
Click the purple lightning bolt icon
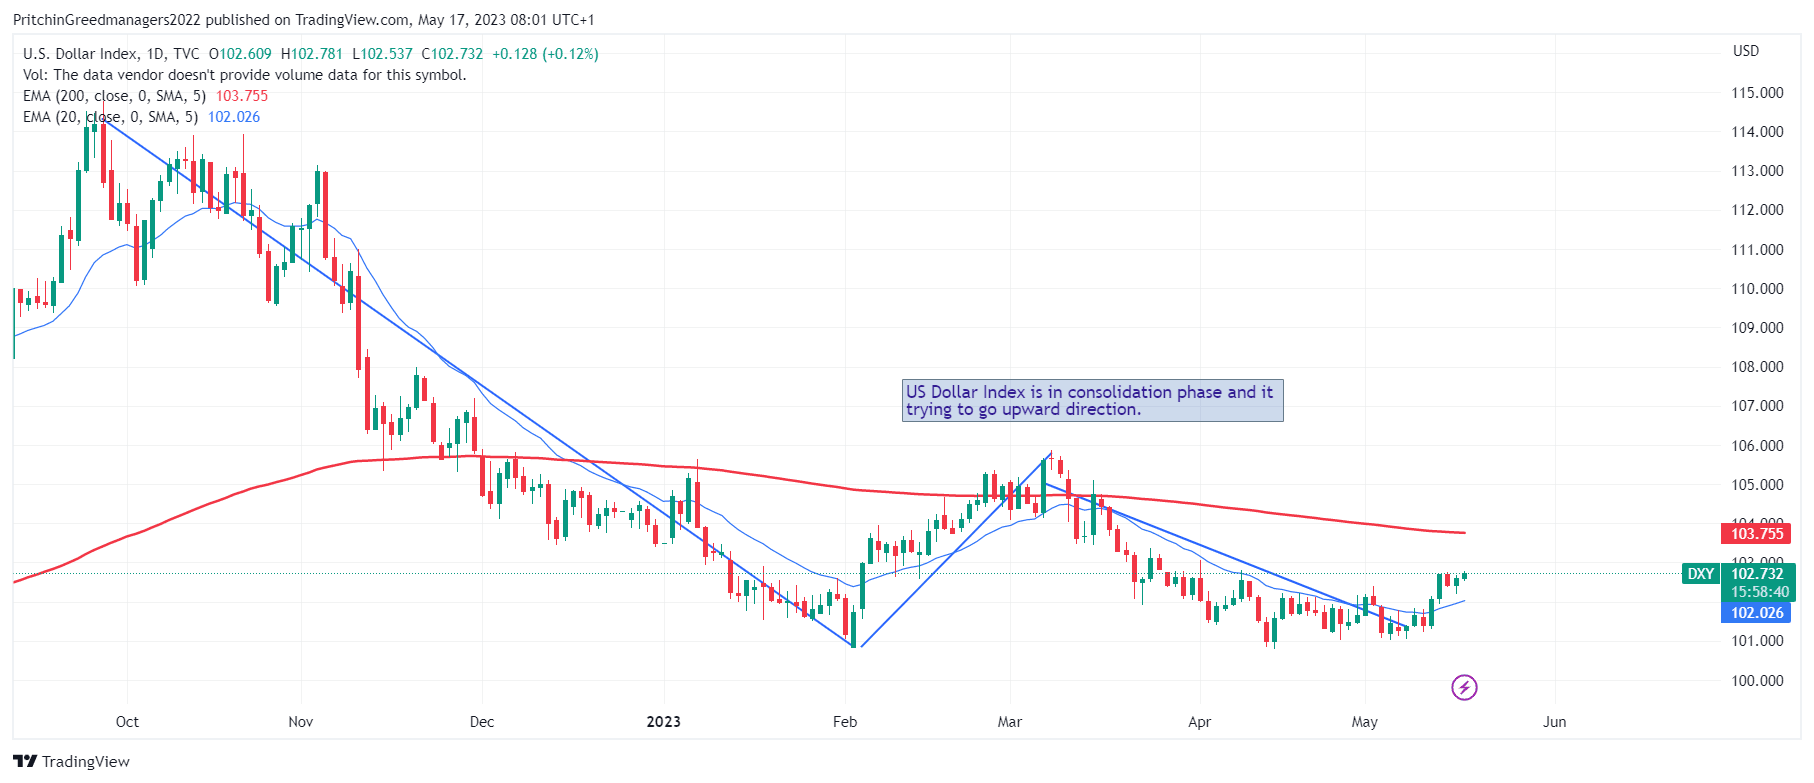[1464, 687]
